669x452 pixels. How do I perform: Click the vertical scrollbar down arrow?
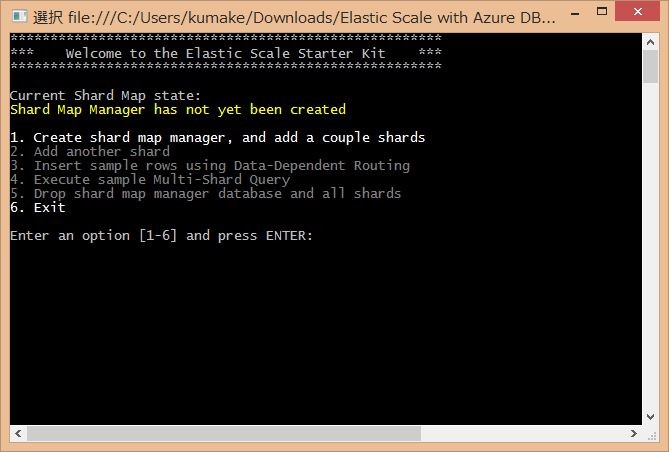pyautogui.click(x=650, y=417)
